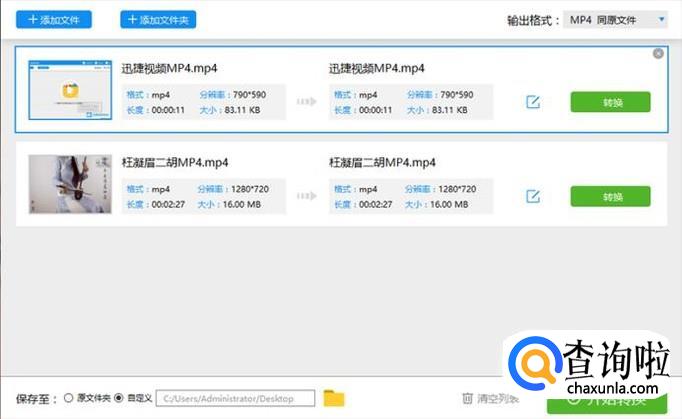Browse output folder via folder icon
The height and width of the screenshot is (419, 682).
(334, 398)
